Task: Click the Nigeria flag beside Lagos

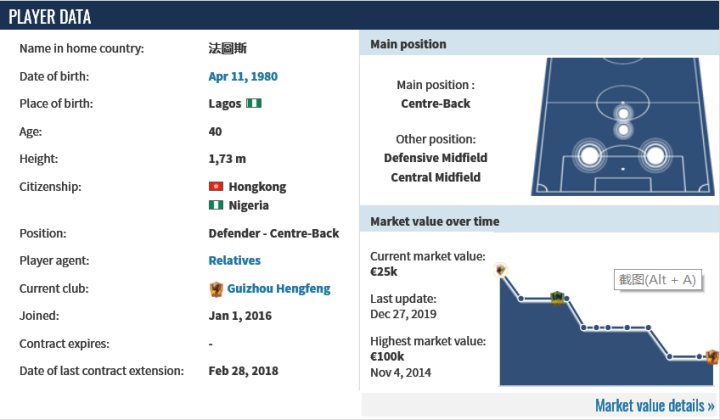Action: point(254,104)
